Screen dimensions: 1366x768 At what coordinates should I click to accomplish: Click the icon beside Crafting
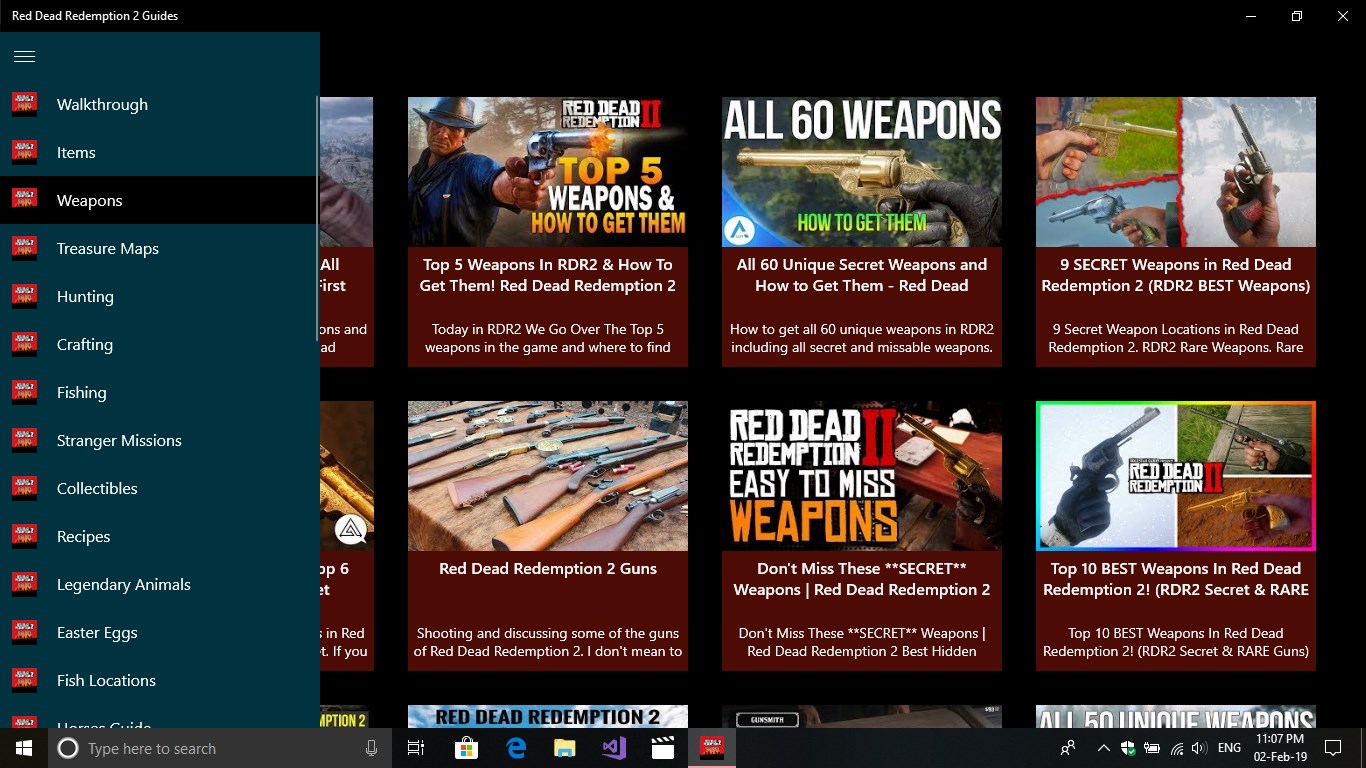[24, 344]
